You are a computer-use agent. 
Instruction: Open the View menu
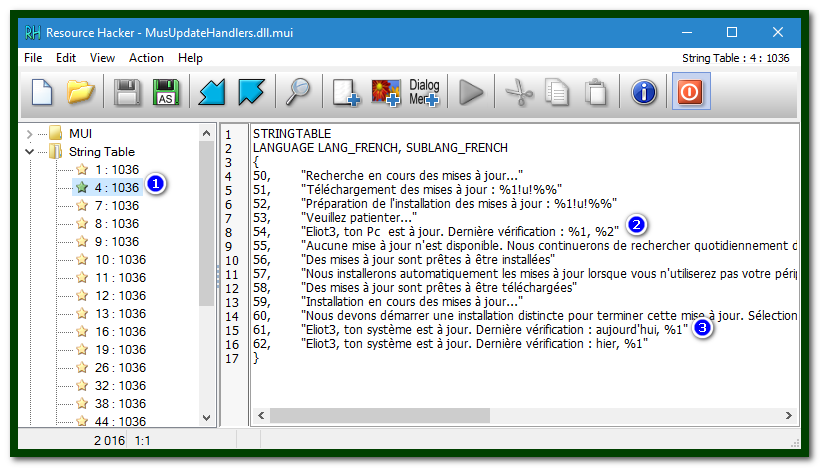(102, 58)
